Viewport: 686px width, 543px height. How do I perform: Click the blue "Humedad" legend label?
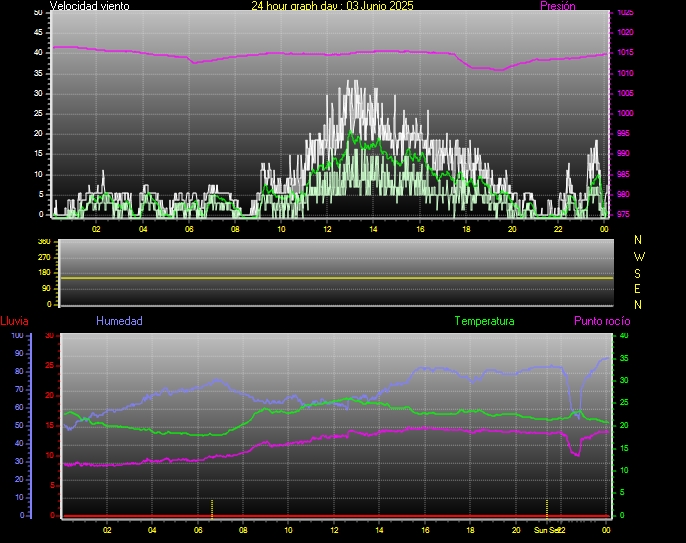point(119,321)
